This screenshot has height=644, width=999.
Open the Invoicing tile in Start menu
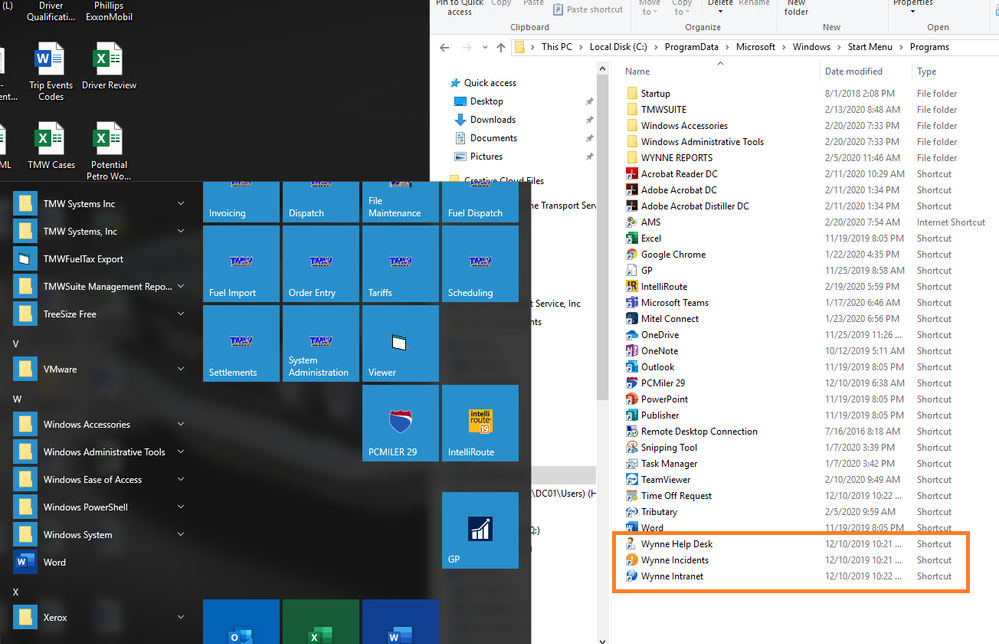click(x=241, y=202)
